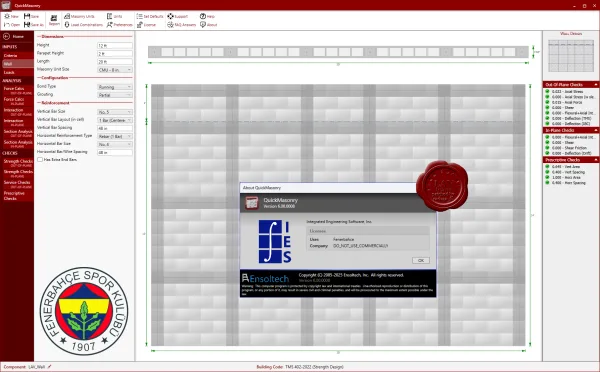Toggle the Has Extra End Bars checkbox
Screen dimensions: 600x372
[x=40, y=160]
